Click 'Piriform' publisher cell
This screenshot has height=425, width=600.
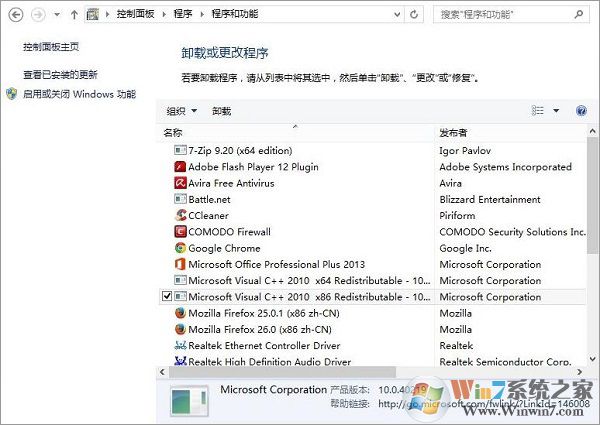coord(457,215)
